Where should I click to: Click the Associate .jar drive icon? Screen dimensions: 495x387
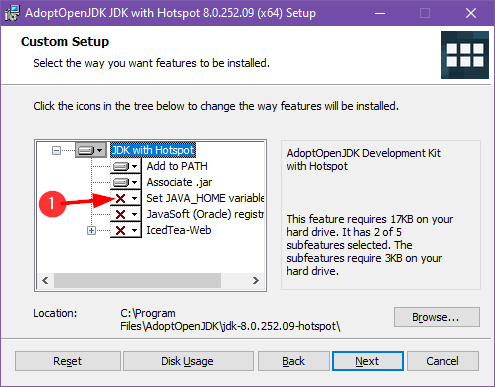(121, 182)
